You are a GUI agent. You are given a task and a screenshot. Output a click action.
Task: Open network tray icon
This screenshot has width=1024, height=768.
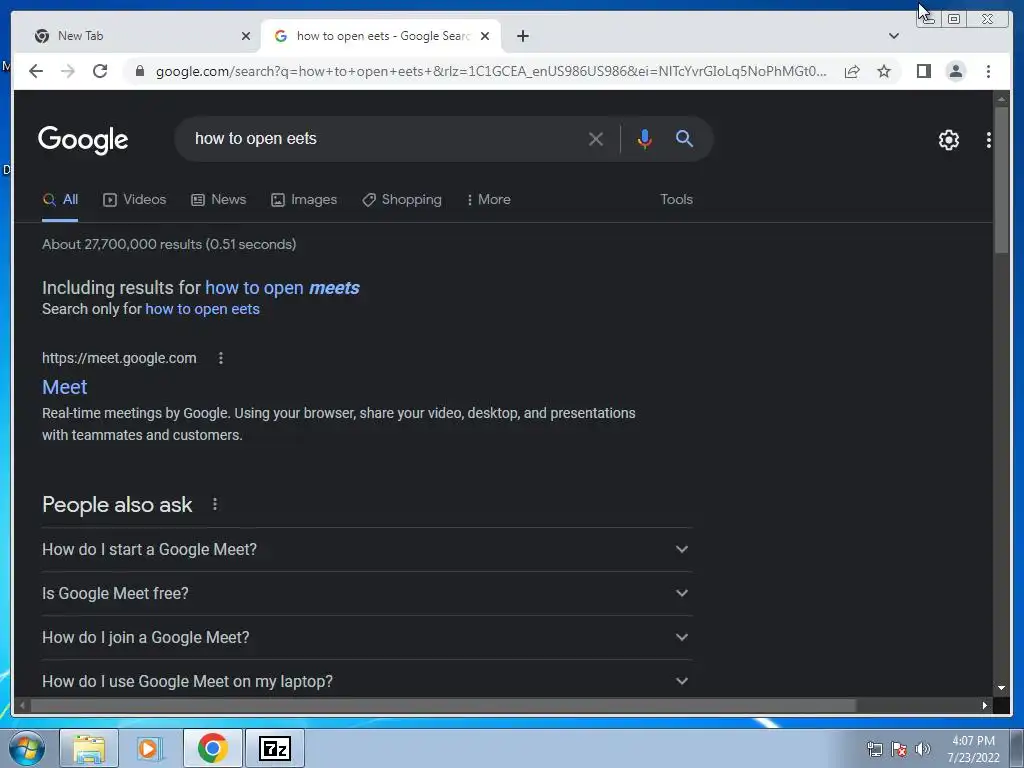click(x=874, y=749)
